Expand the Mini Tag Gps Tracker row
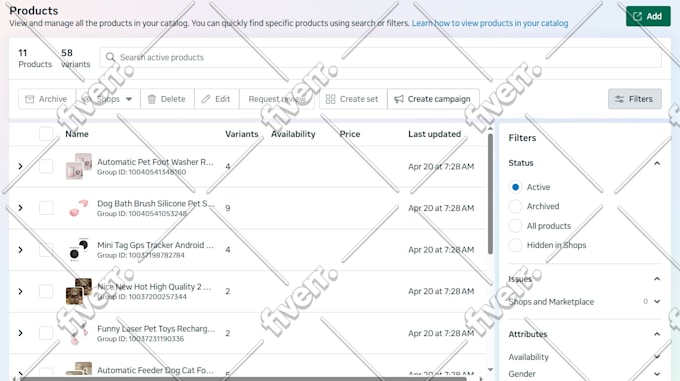 click(20, 250)
